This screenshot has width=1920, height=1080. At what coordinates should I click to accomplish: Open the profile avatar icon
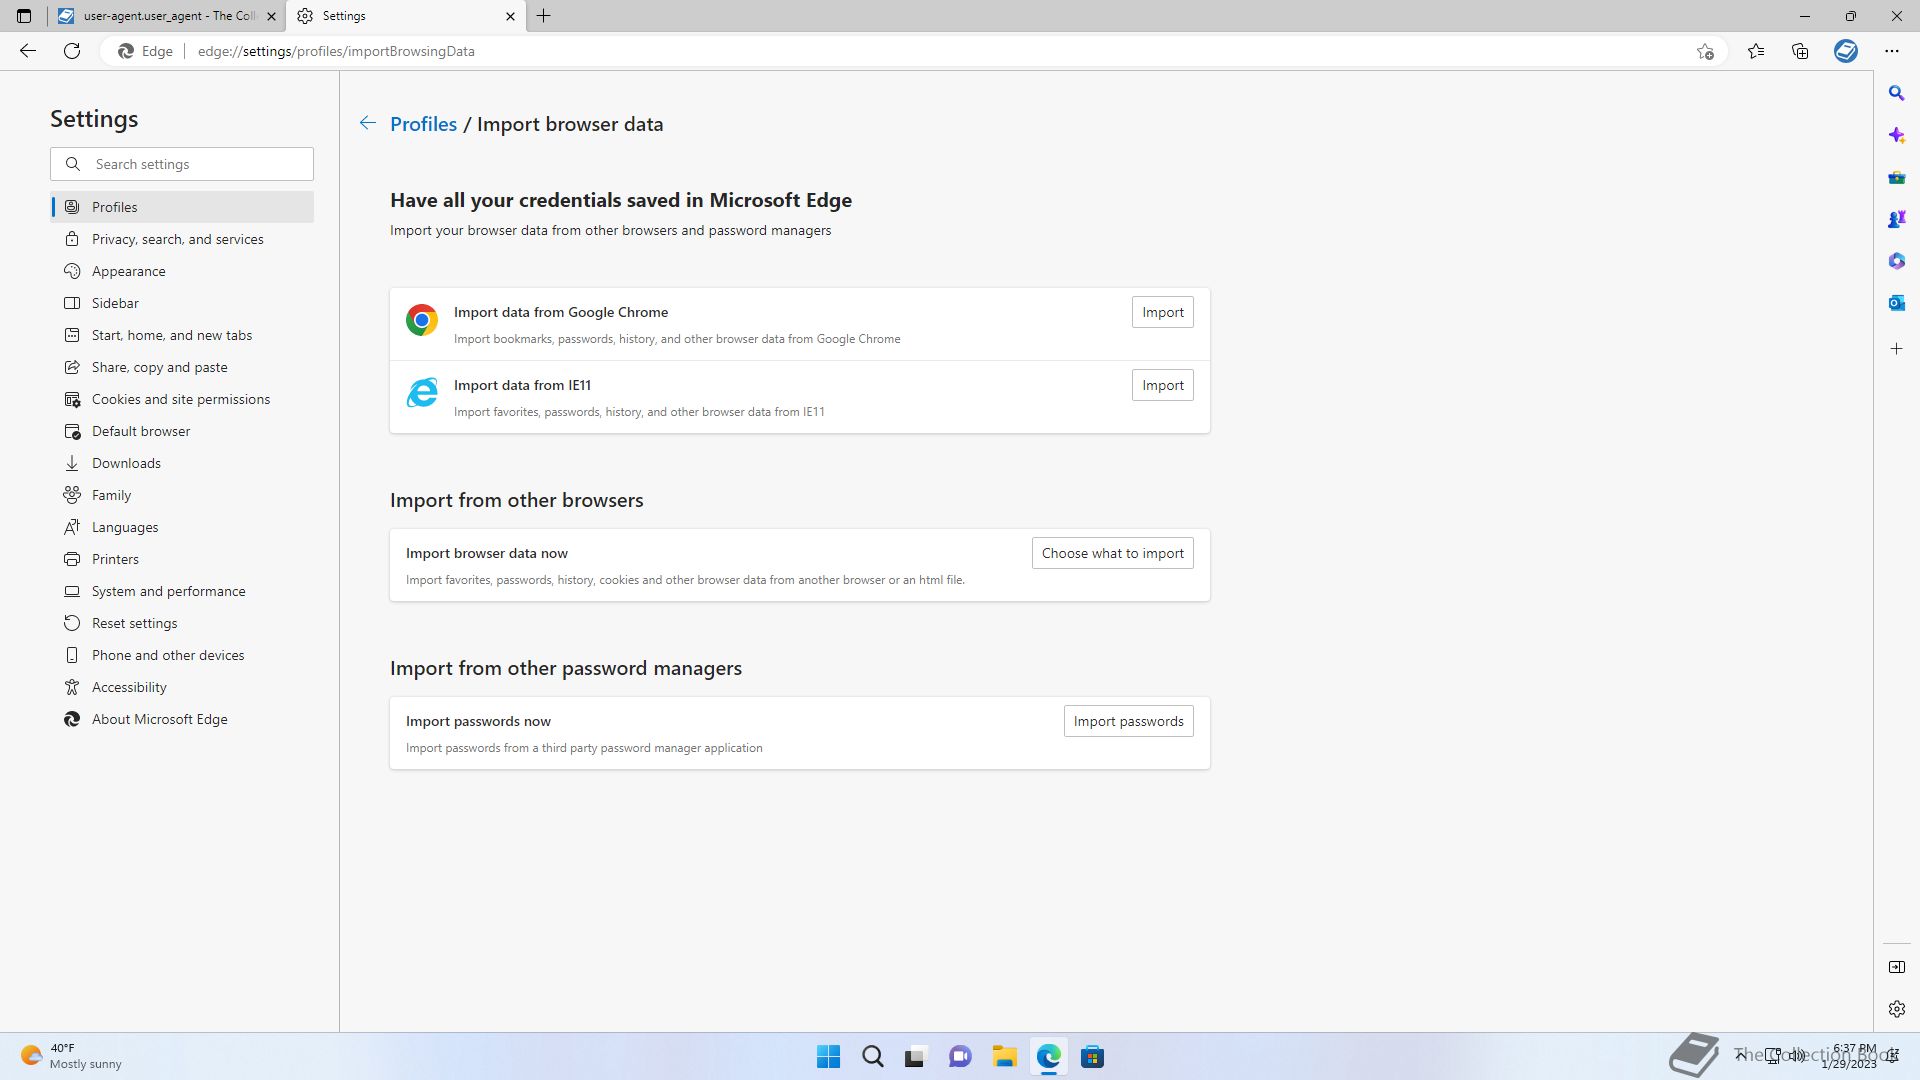pos(1846,51)
